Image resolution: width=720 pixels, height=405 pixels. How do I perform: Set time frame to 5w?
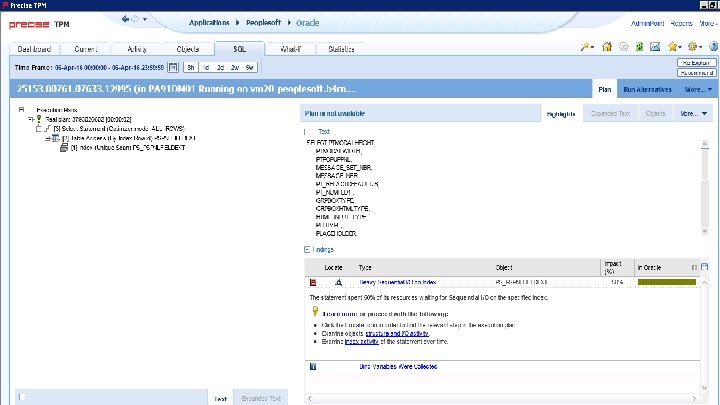coord(249,68)
